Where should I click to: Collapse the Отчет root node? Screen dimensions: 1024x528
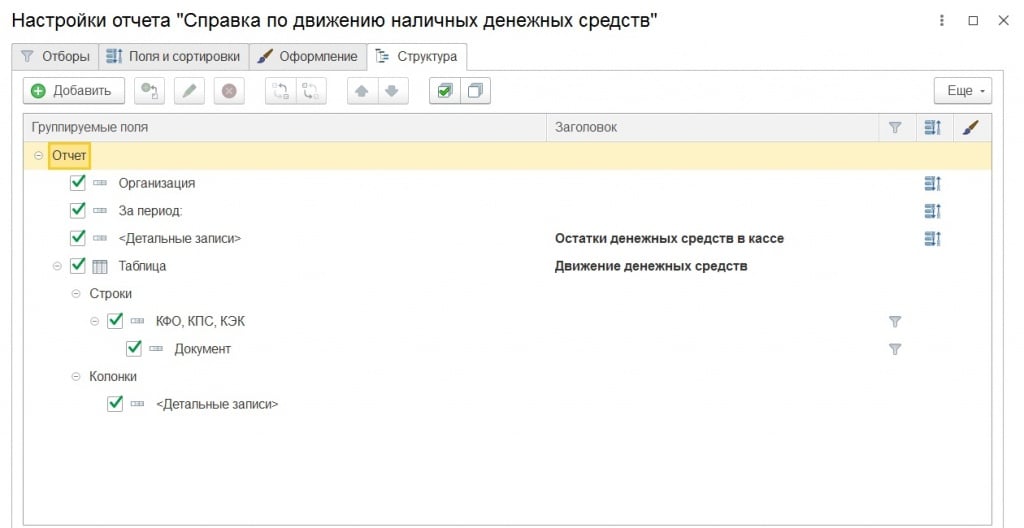pyautogui.click(x=39, y=156)
